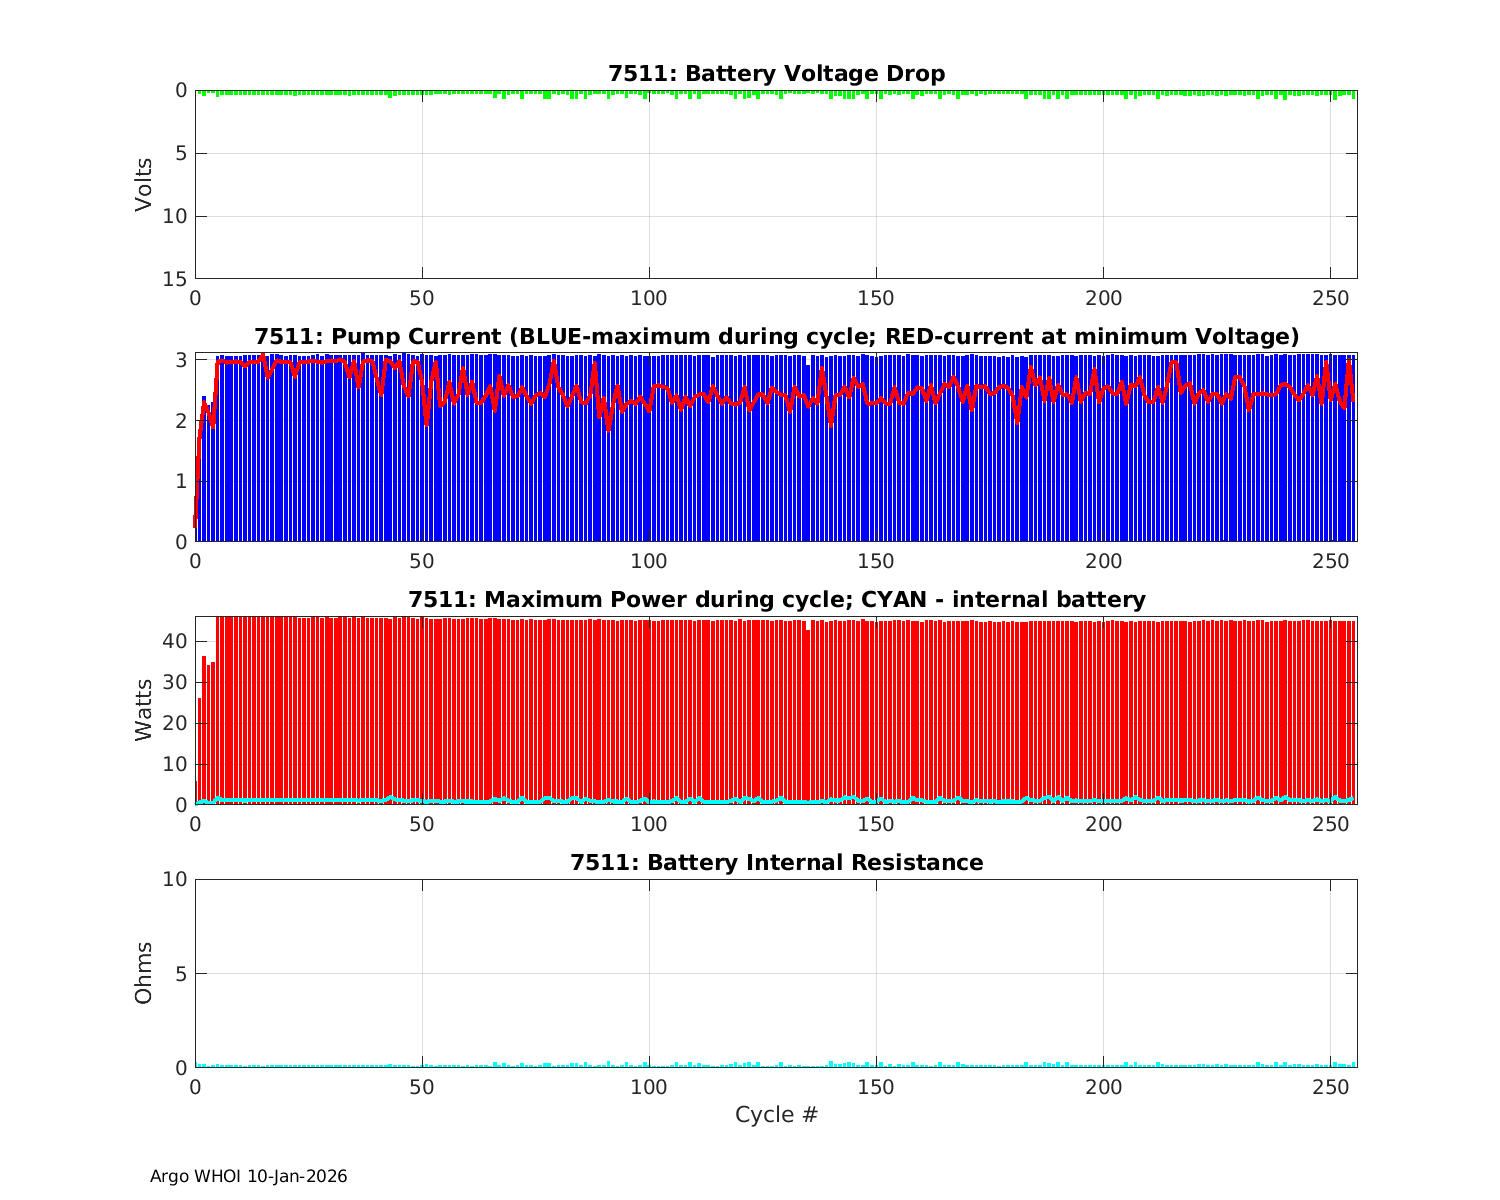Click the 3 tick on Pump Current axis

coord(181,360)
